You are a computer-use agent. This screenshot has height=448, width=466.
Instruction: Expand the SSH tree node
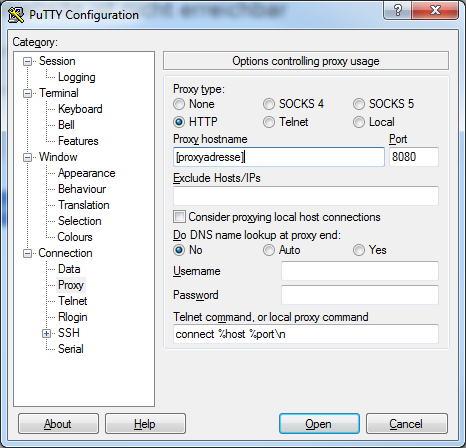46,333
